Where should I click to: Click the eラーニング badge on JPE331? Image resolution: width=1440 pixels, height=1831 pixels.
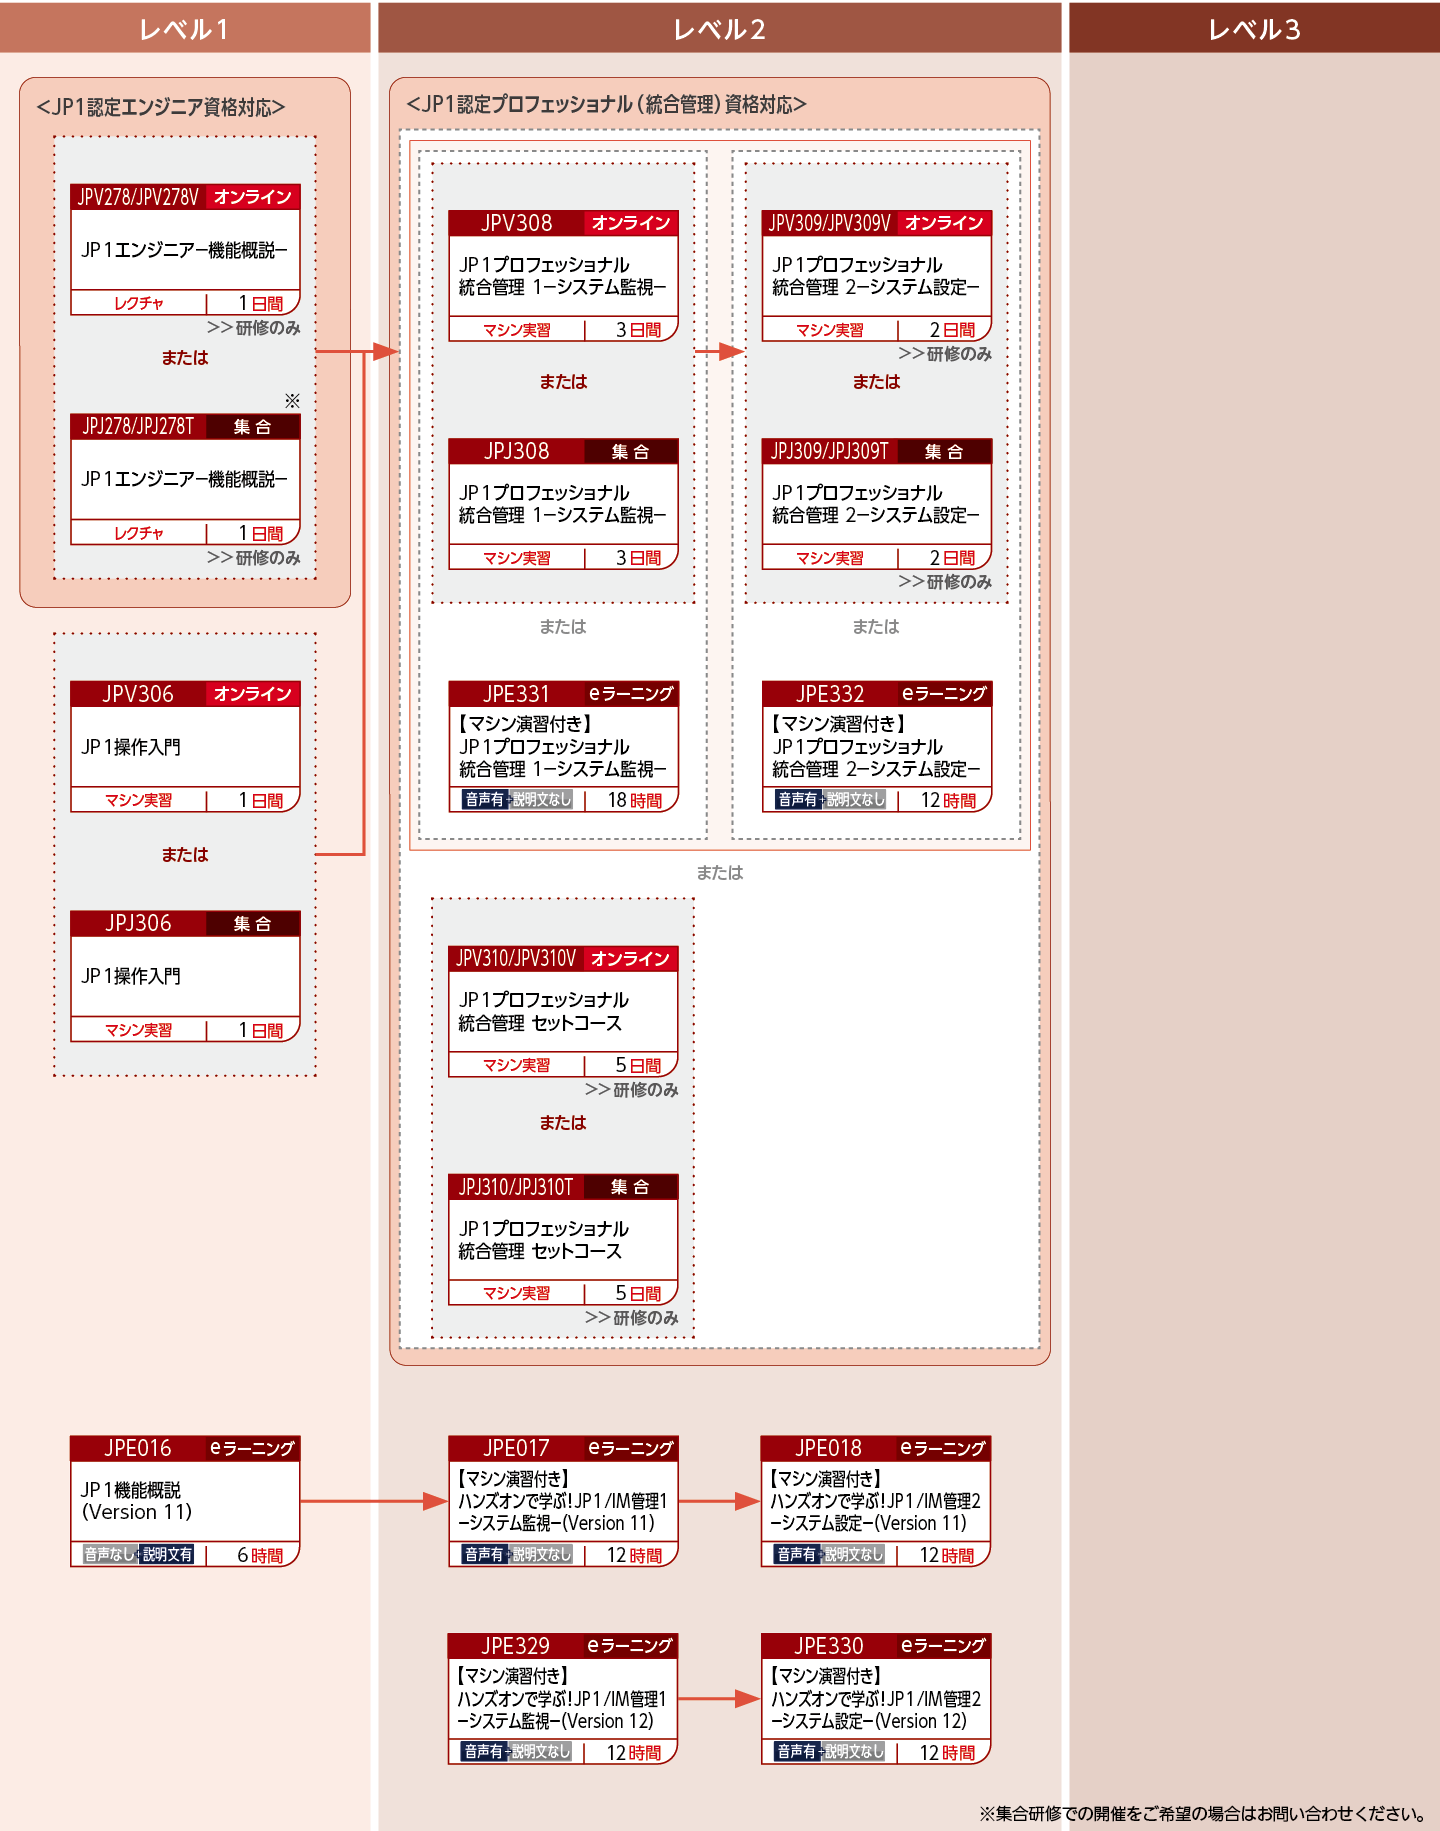631,693
